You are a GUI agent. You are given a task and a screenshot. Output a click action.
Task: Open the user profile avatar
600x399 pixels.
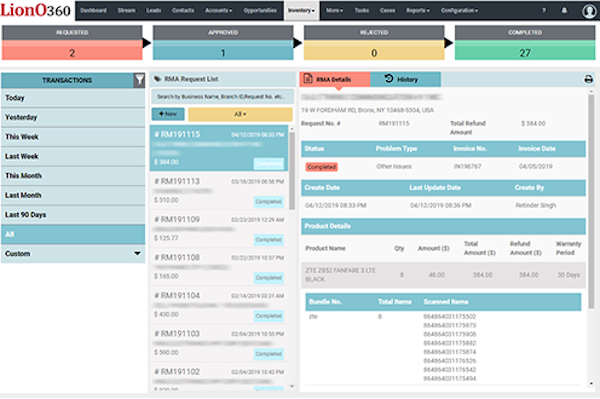tap(589, 11)
